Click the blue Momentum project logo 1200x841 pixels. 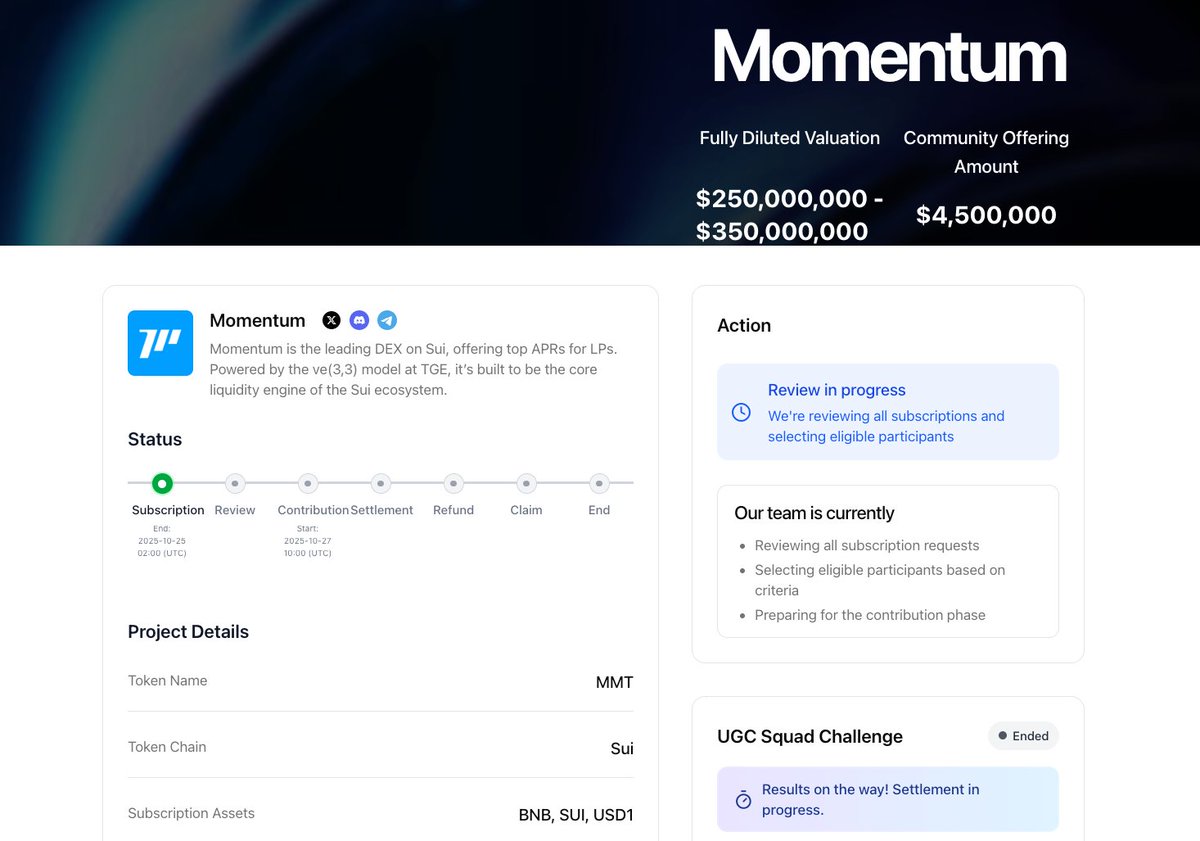[x=160, y=343]
